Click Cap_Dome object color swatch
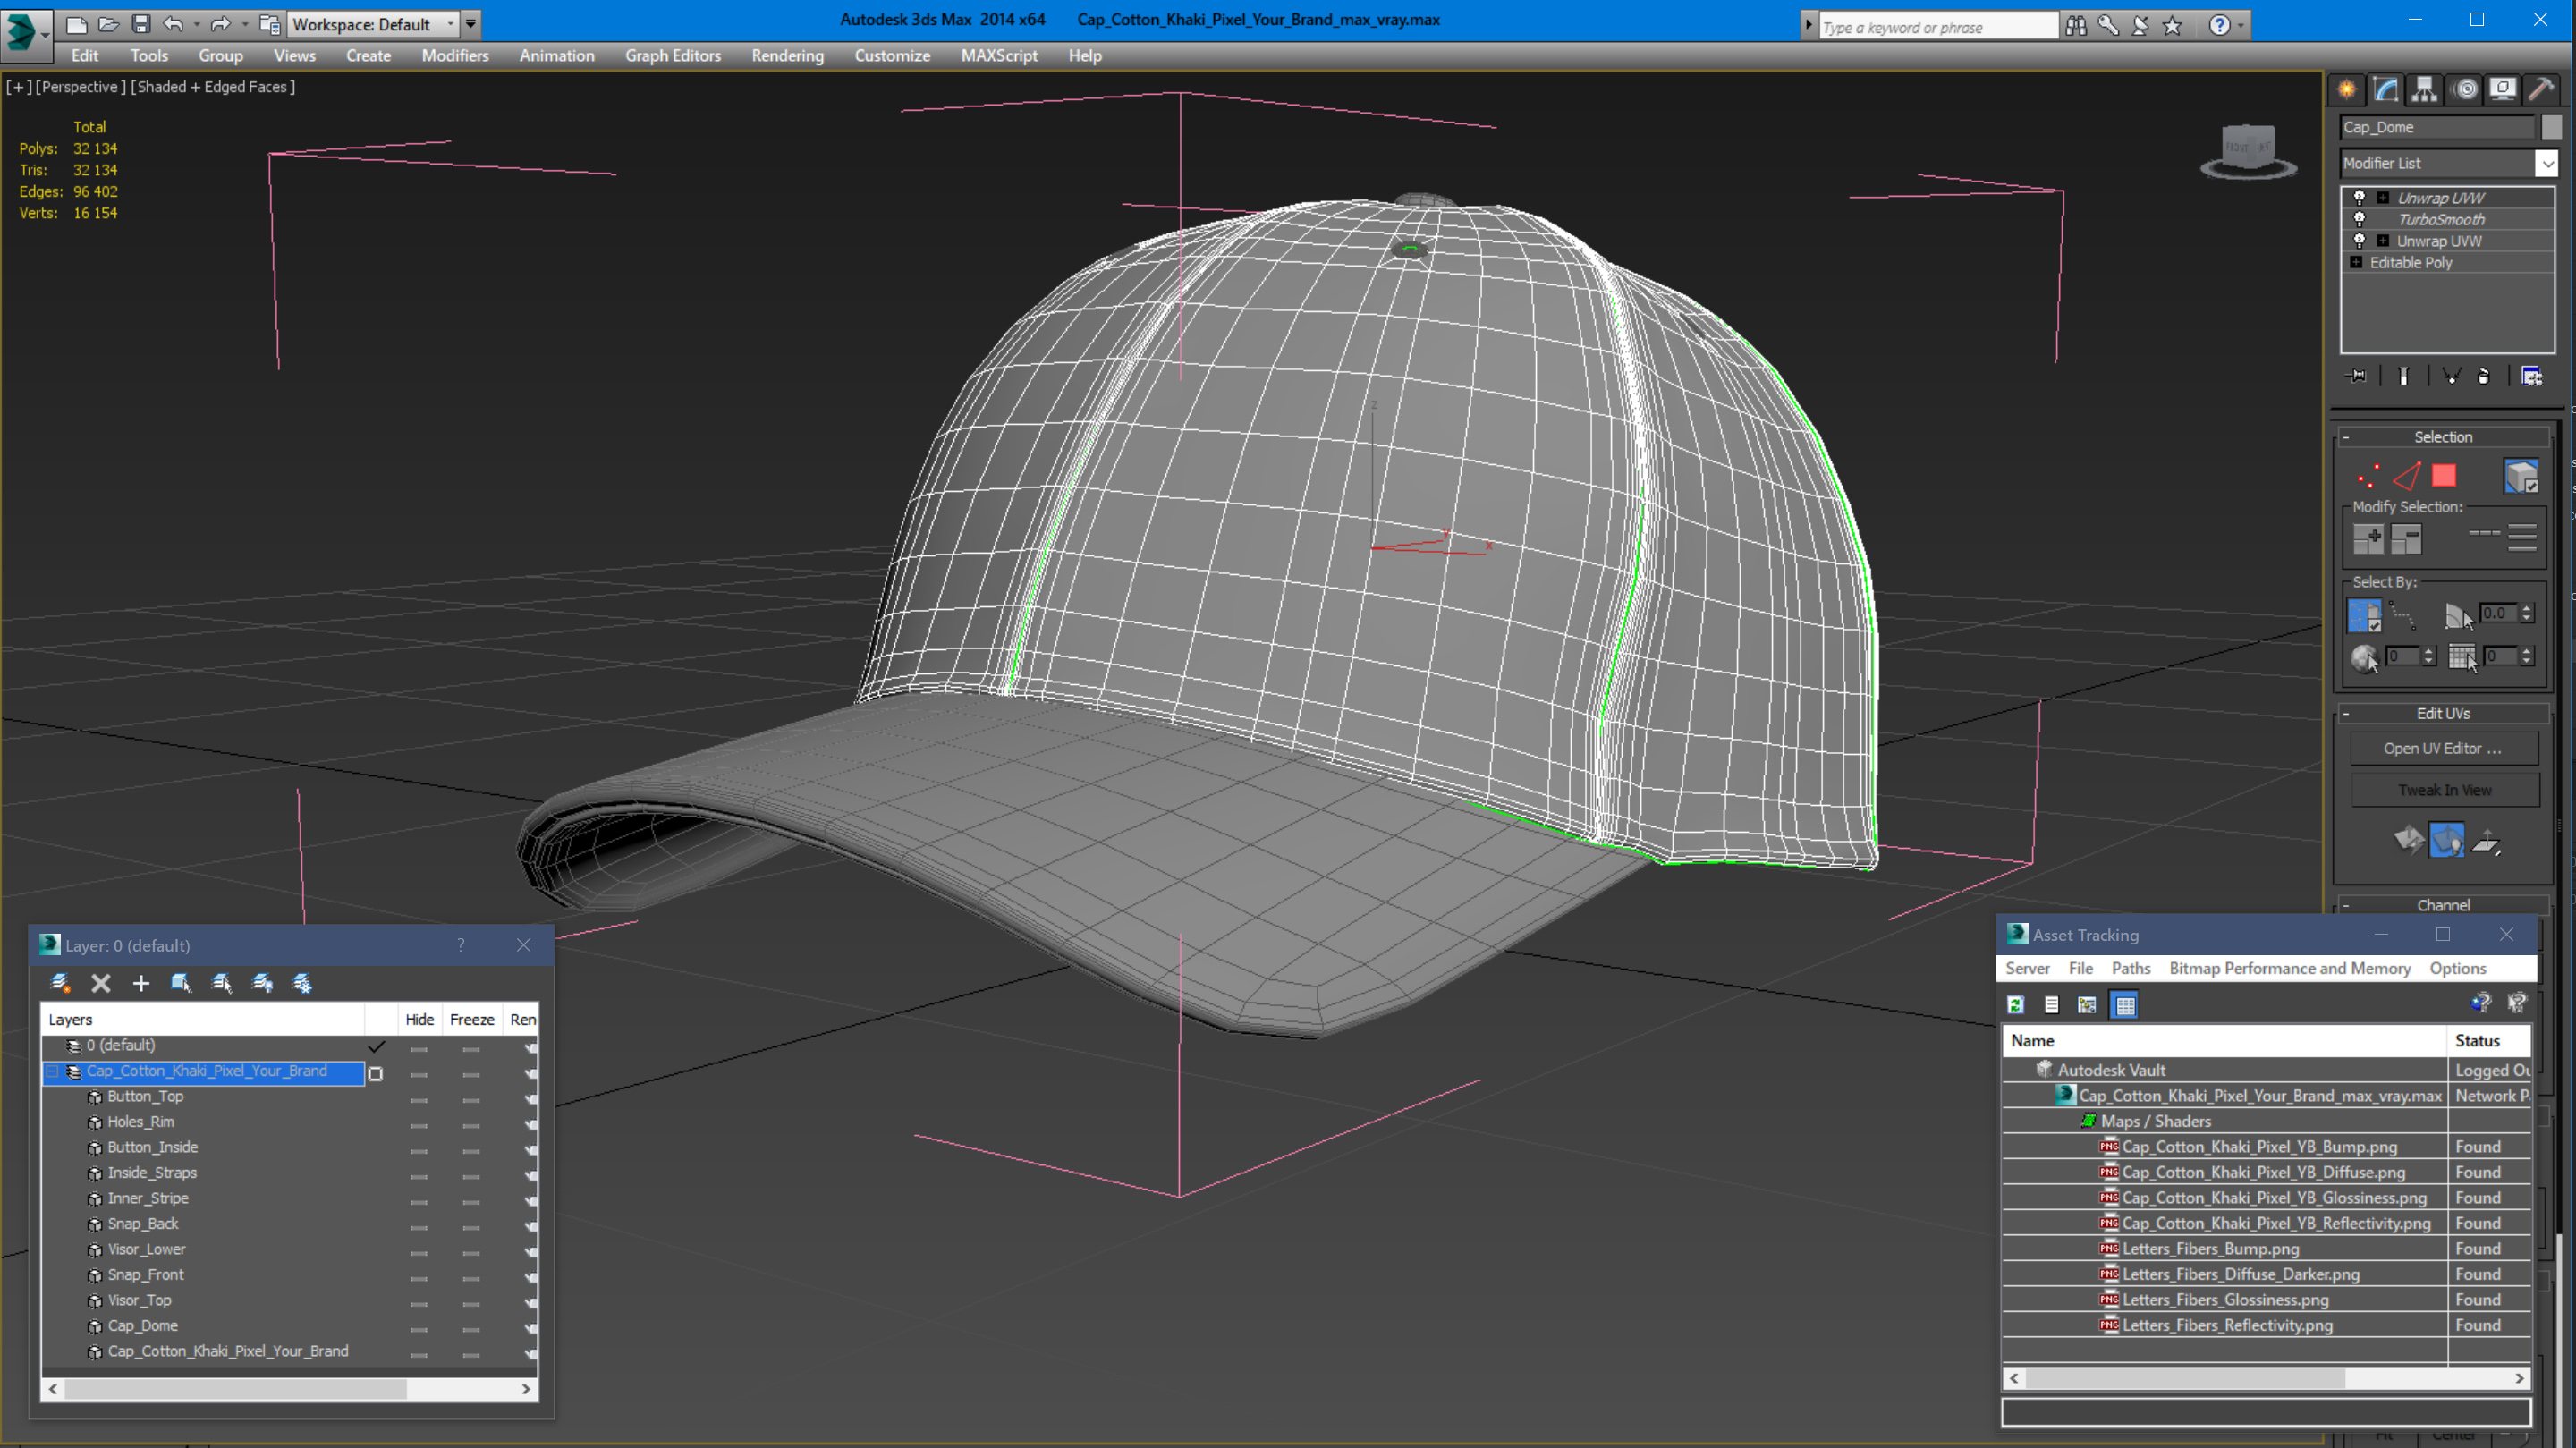The height and width of the screenshot is (1448, 2576). [x=2551, y=127]
